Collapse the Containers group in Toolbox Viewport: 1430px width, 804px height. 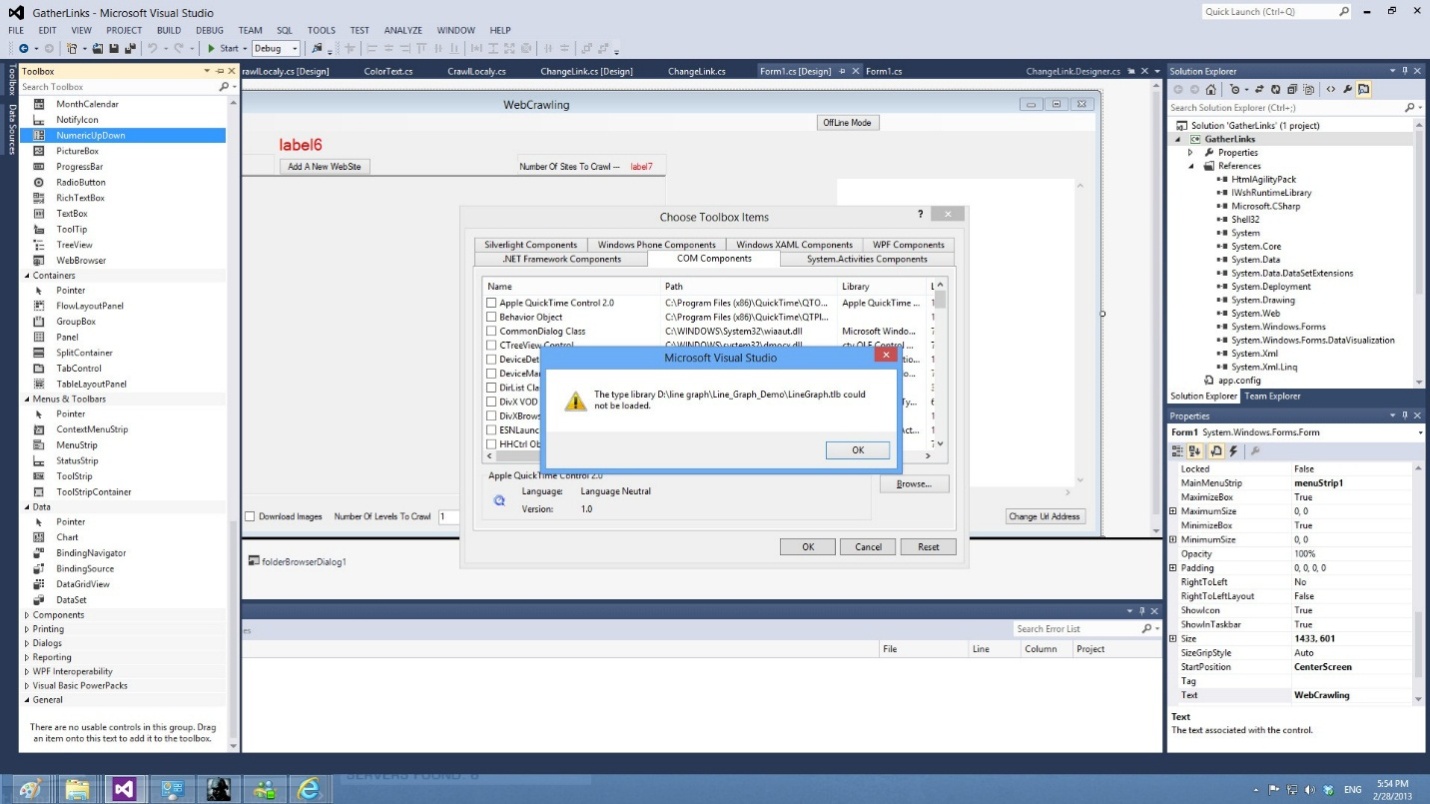coord(27,275)
